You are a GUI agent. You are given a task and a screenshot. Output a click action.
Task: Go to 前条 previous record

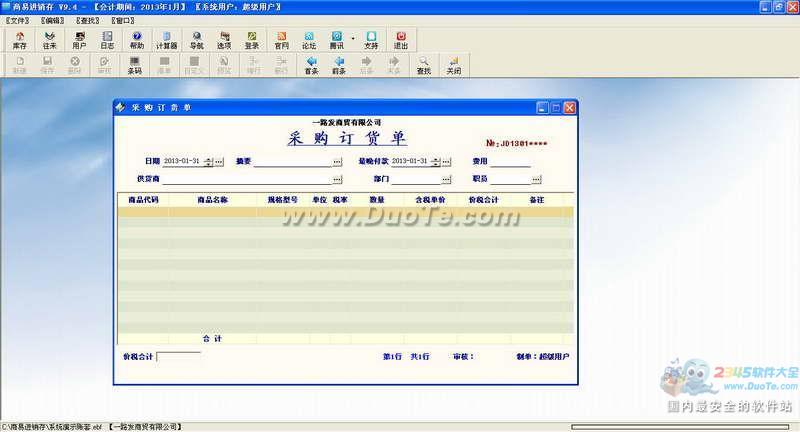(x=339, y=66)
